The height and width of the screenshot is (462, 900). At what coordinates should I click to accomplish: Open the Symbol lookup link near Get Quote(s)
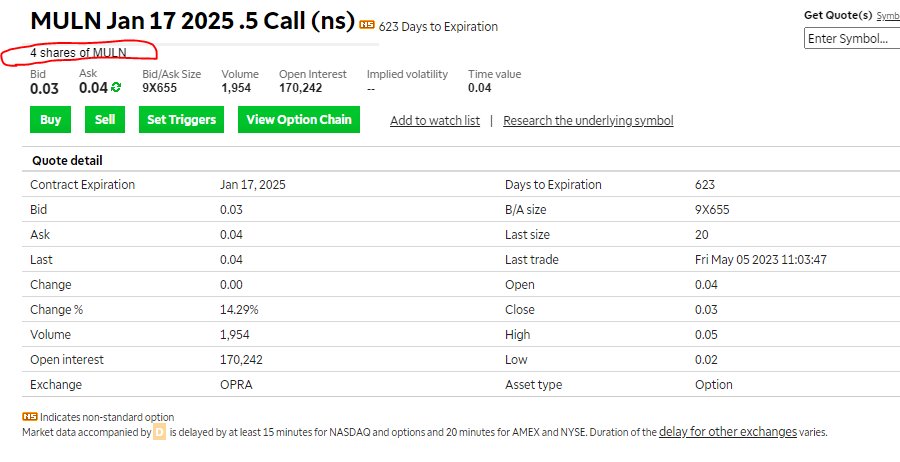[x=888, y=15]
